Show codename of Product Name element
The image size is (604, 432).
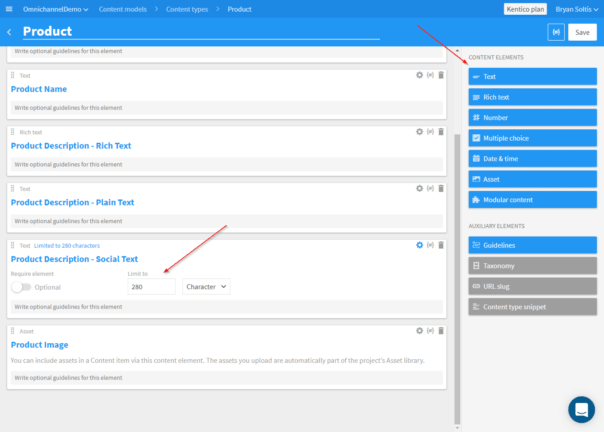[x=430, y=75]
